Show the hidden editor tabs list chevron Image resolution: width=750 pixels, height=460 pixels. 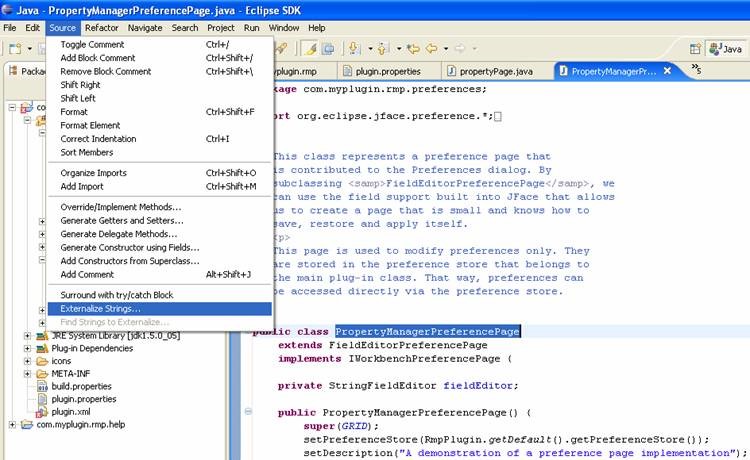point(696,70)
